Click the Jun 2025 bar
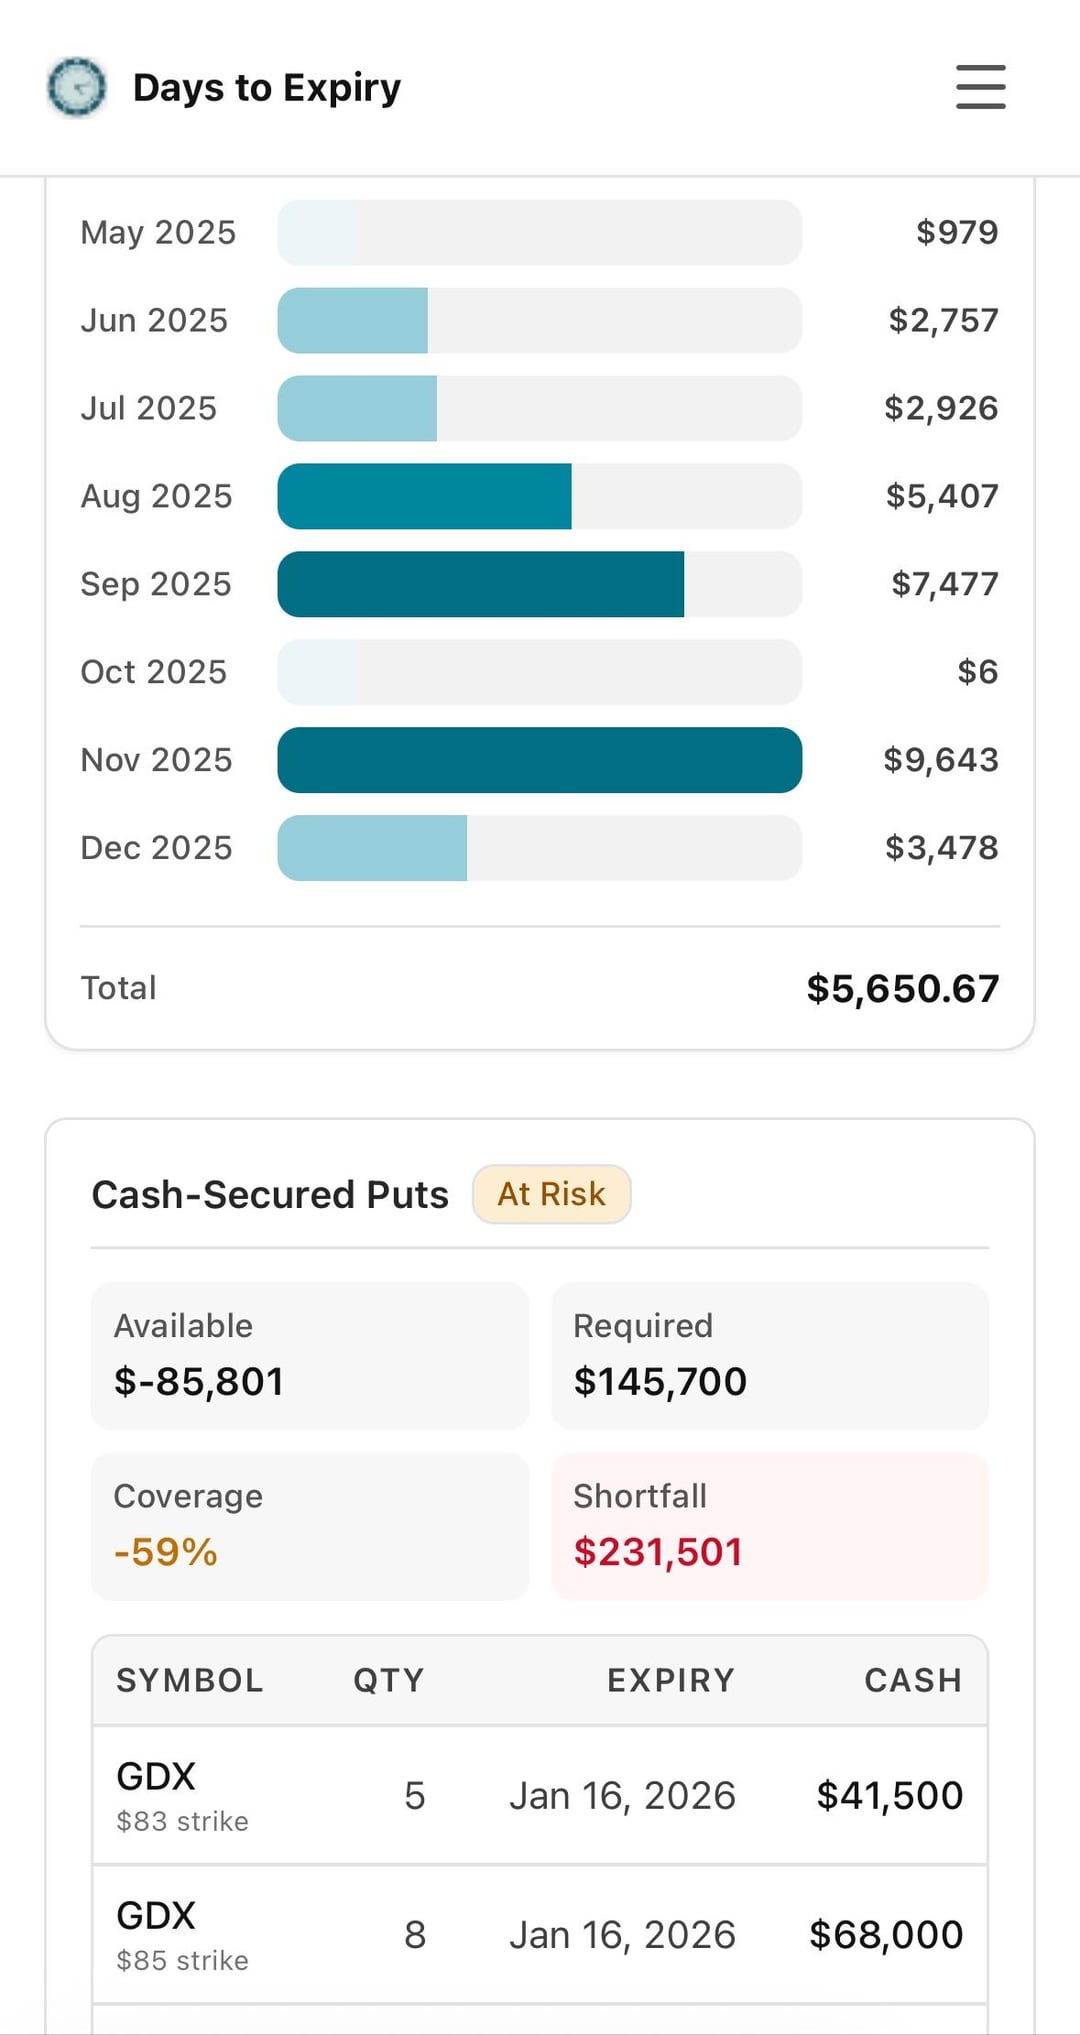The image size is (1080, 2035). (353, 320)
